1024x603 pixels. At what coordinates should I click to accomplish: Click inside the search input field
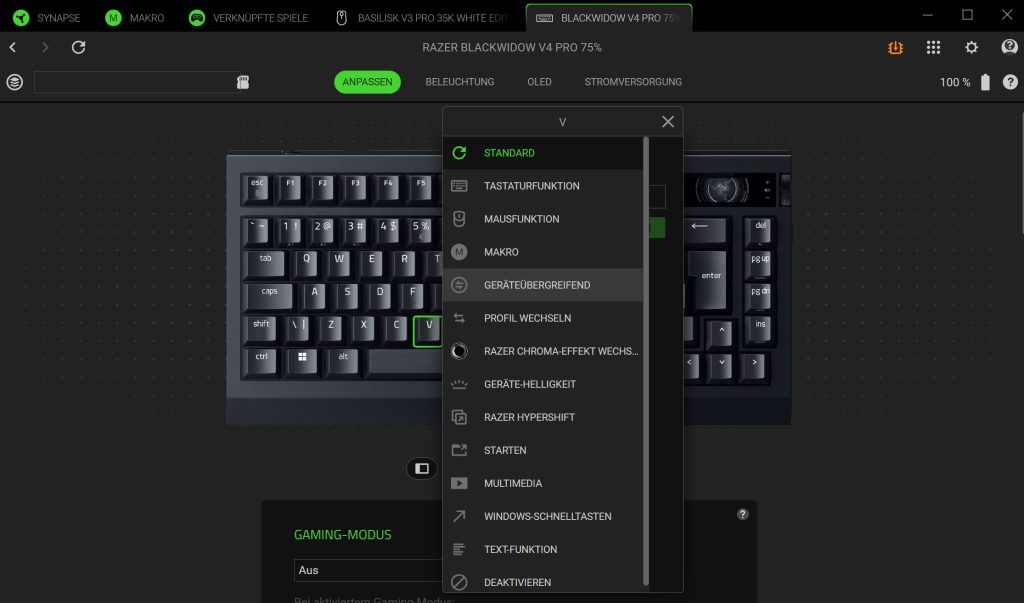(140, 82)
